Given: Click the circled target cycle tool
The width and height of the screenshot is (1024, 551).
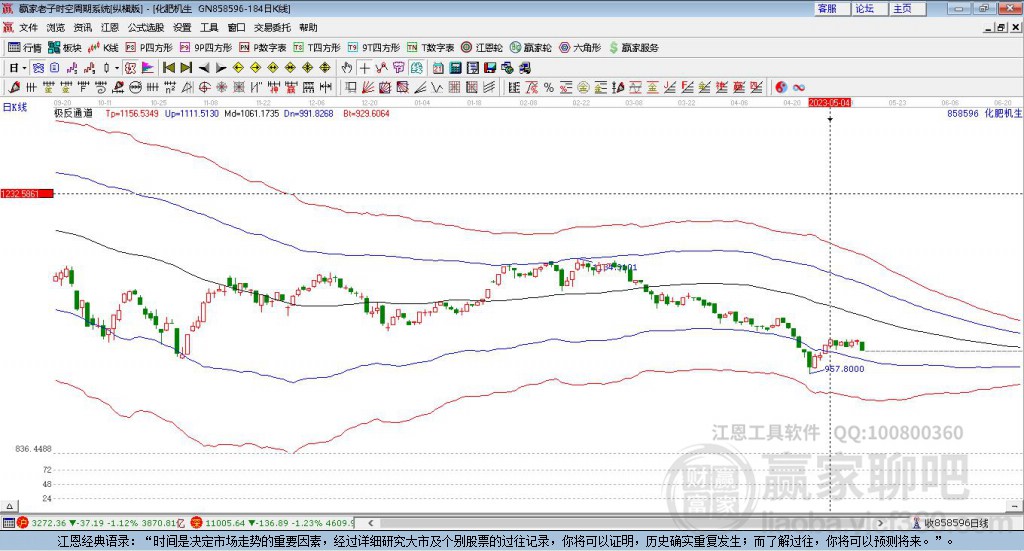Looking at the screenshot, I should click(x=204, y=87).
